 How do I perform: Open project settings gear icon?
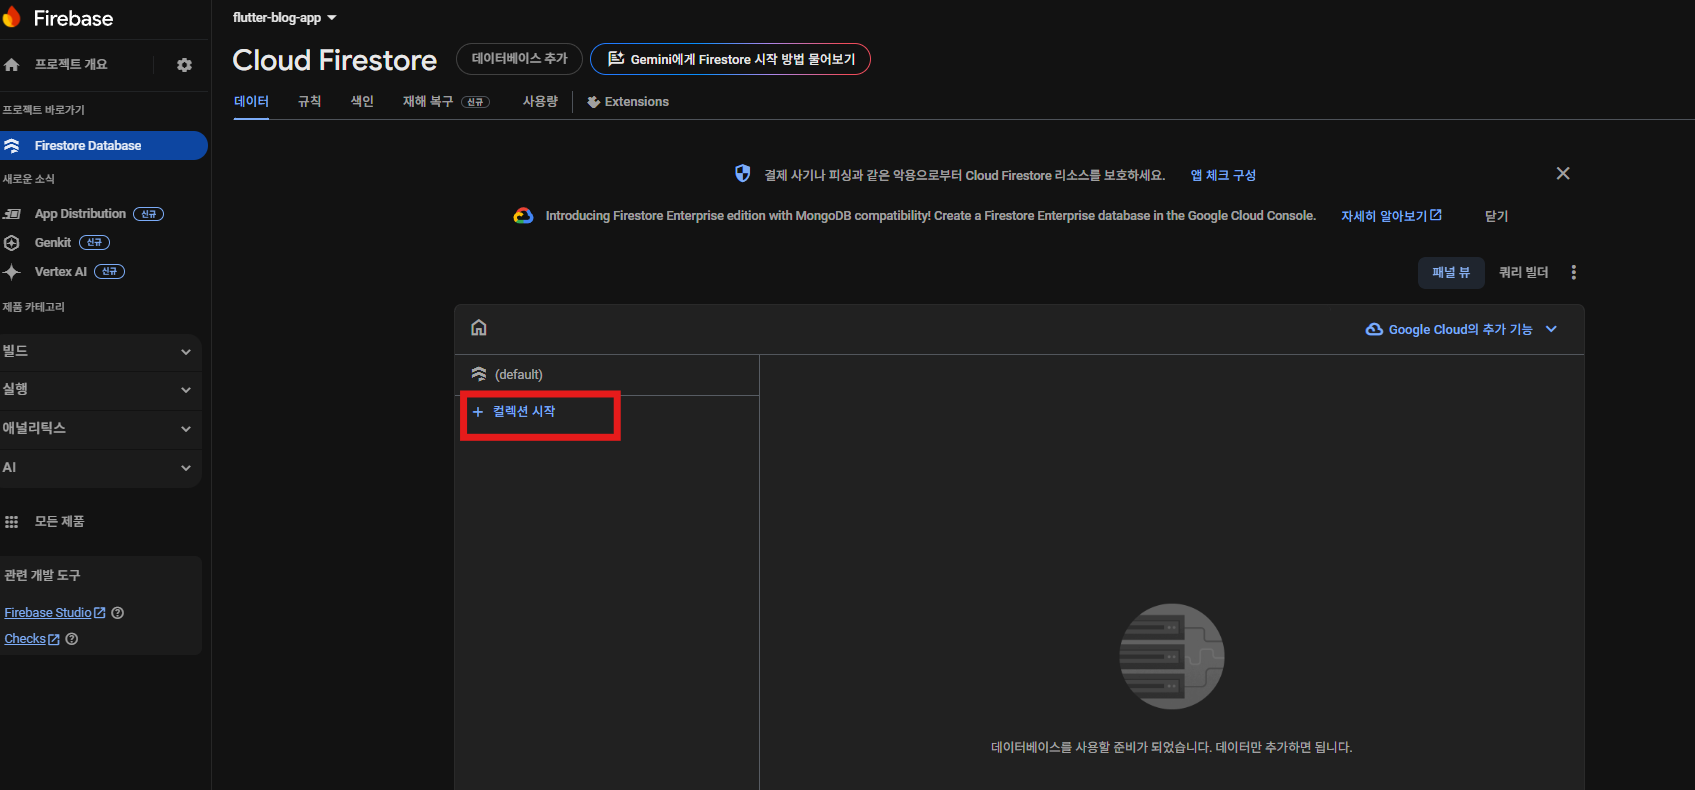[184, 65]
